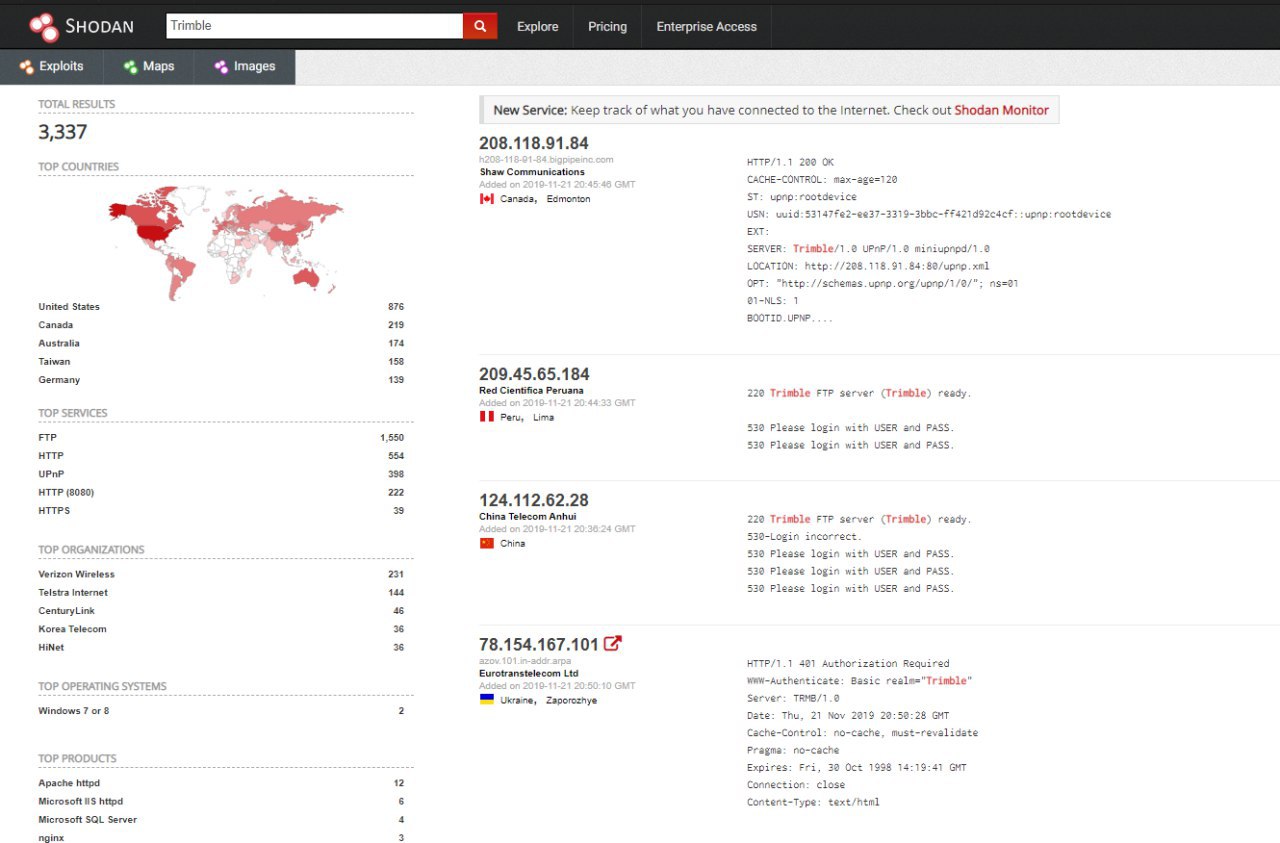Switch to the Images tab

pyautogui.click(x=245, y=67)
